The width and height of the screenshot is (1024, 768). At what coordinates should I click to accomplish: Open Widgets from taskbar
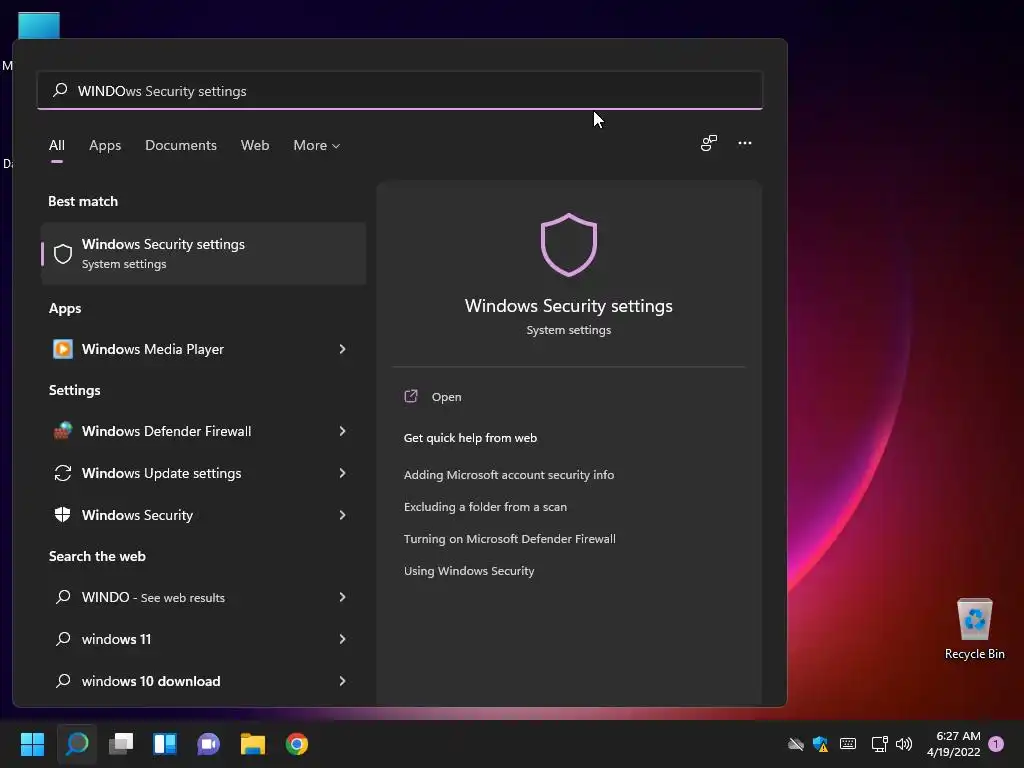pos(165,744)
